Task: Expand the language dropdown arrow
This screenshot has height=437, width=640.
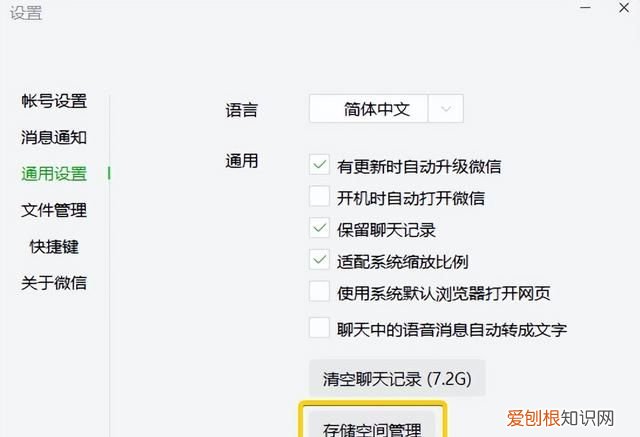Action: [x=446, y=109]
